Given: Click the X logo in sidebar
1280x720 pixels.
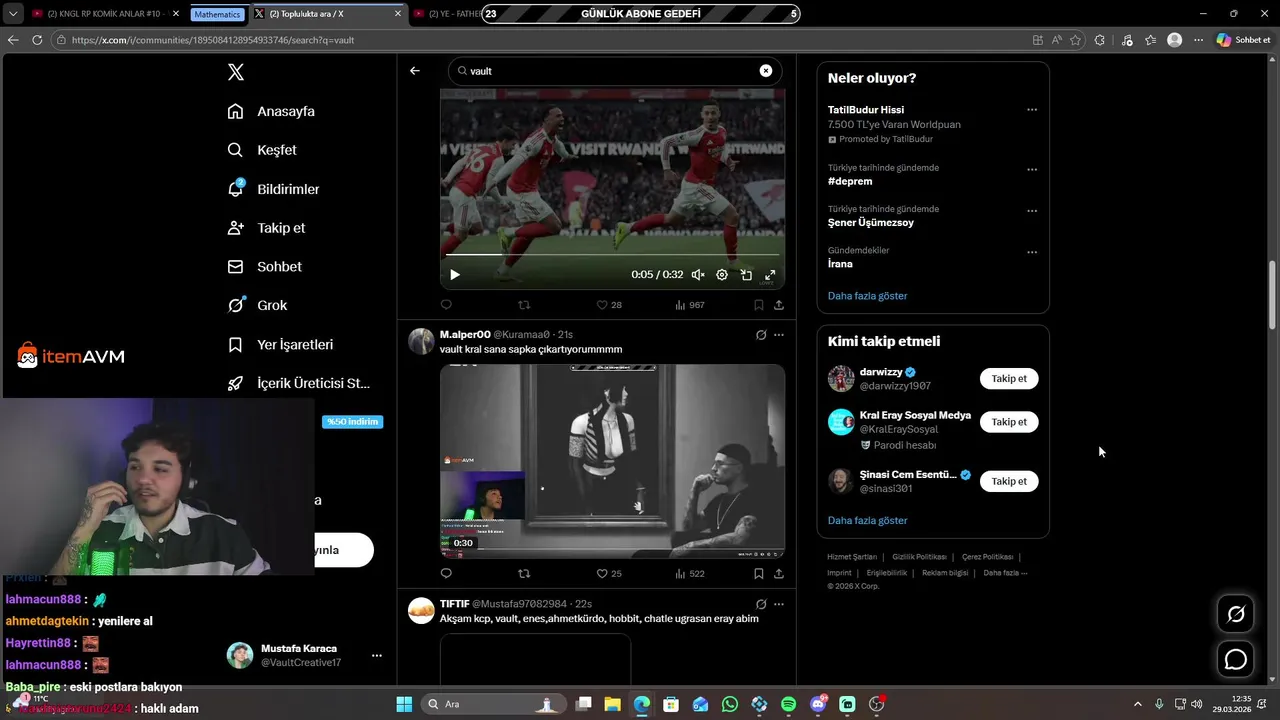Looking at the screenshot, I should tap(236, 72).
